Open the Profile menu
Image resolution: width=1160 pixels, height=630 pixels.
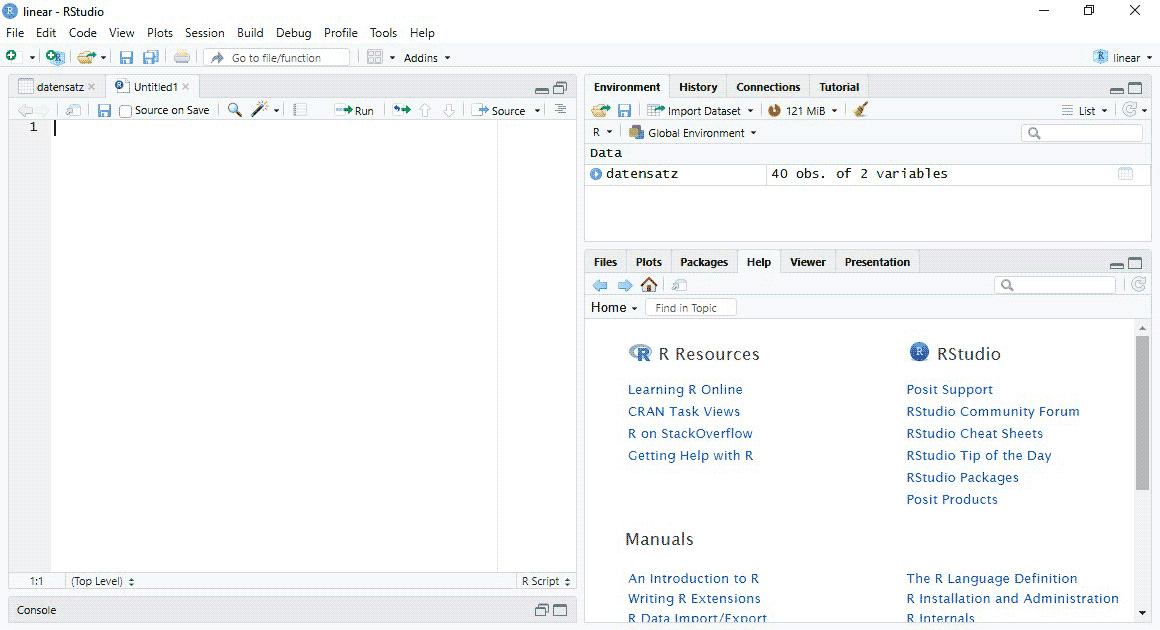point(340,33)
